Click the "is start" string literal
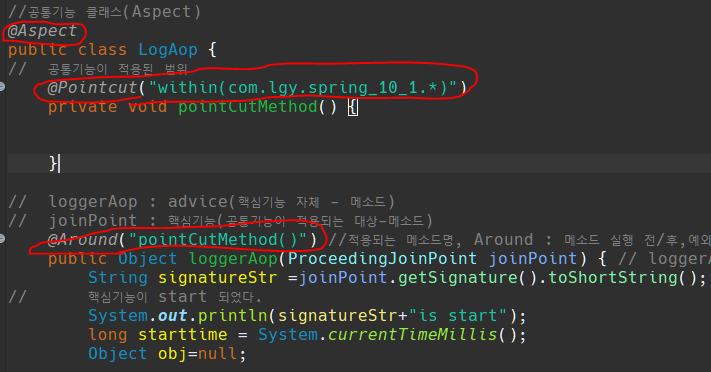 click(x=458, y=316)
